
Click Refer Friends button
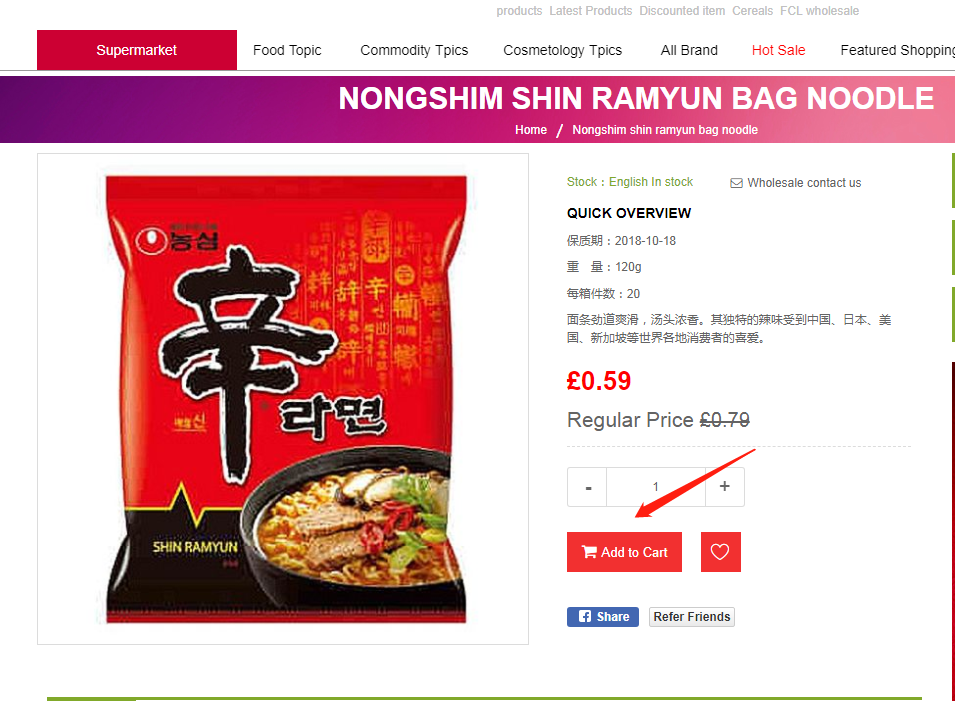coord(692,616)
